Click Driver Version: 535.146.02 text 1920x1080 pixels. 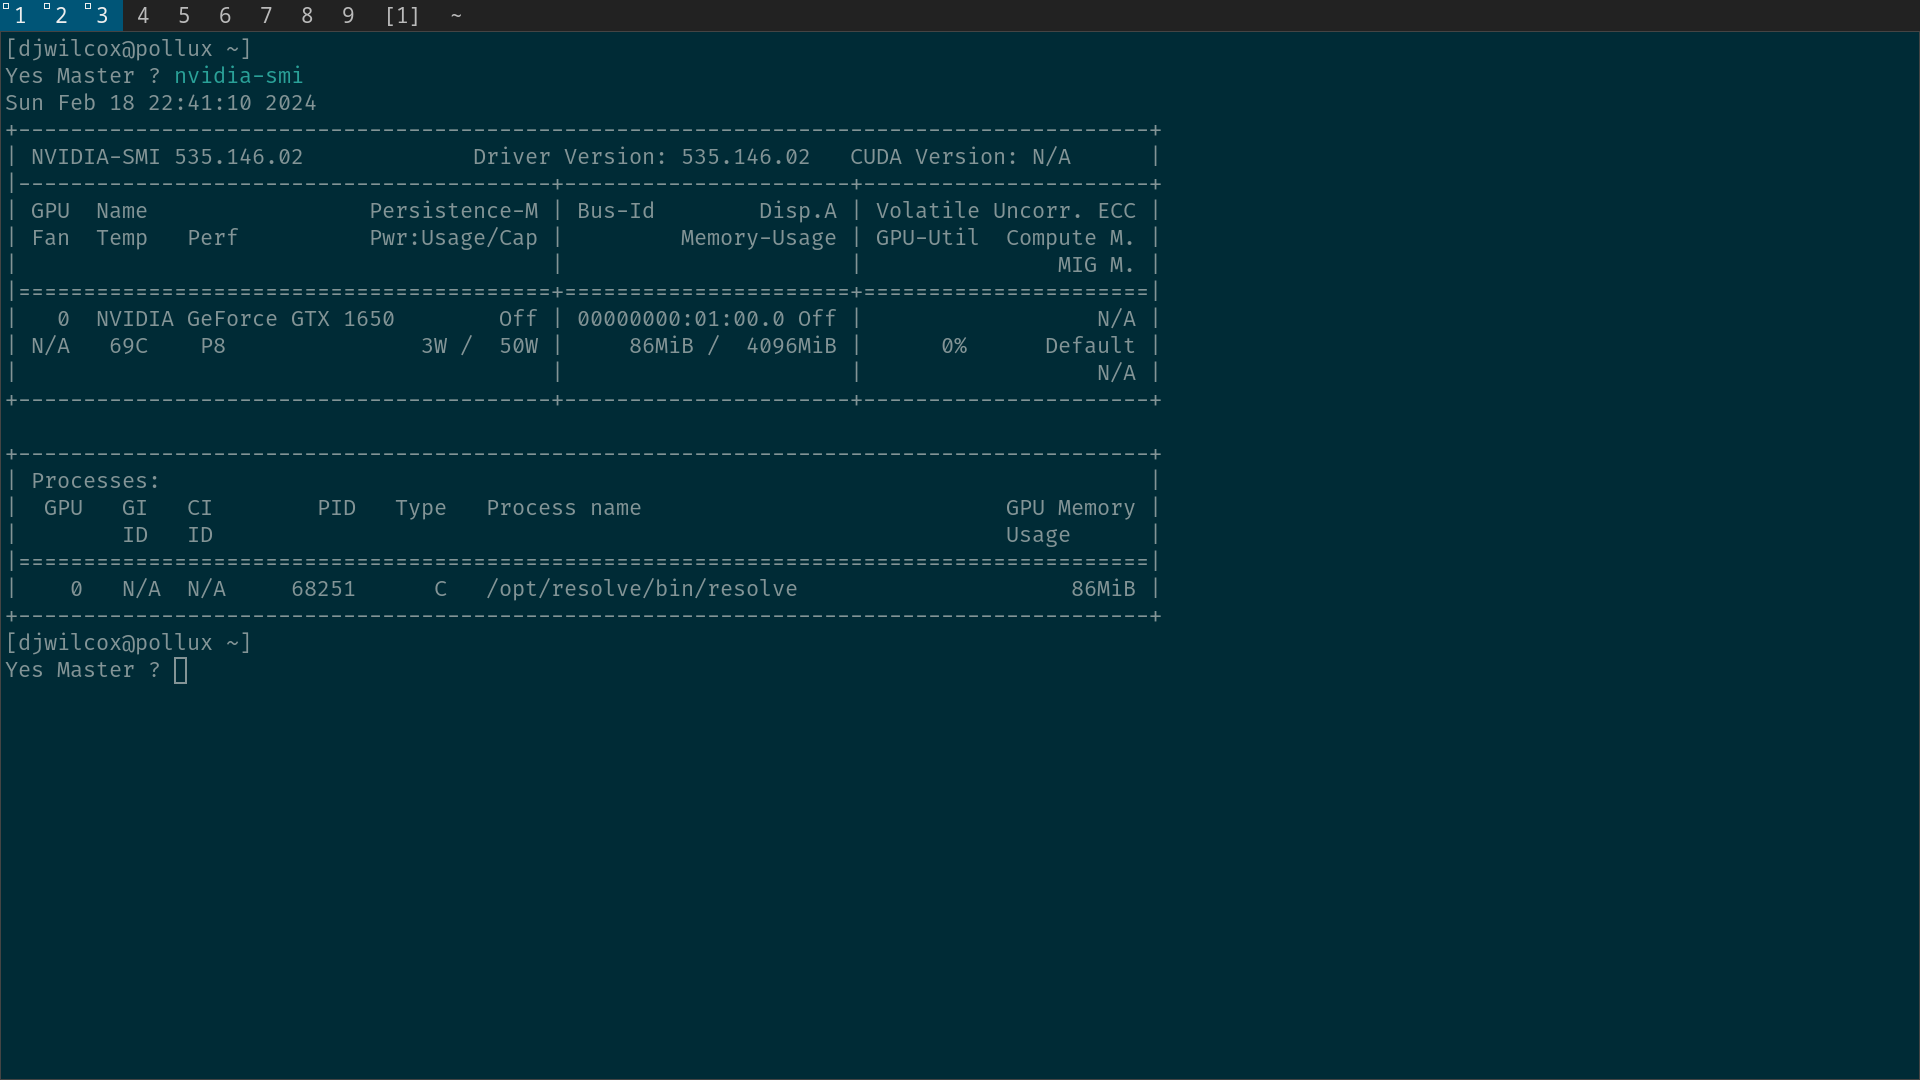pyautogui.click(x=641, y=157)
